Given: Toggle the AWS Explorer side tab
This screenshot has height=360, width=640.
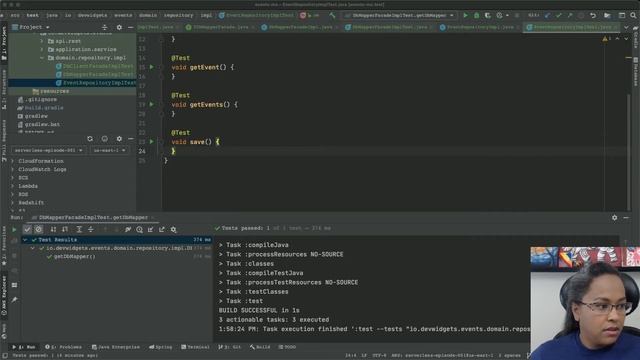Looking at the screenshot, I should pos(4,295).
